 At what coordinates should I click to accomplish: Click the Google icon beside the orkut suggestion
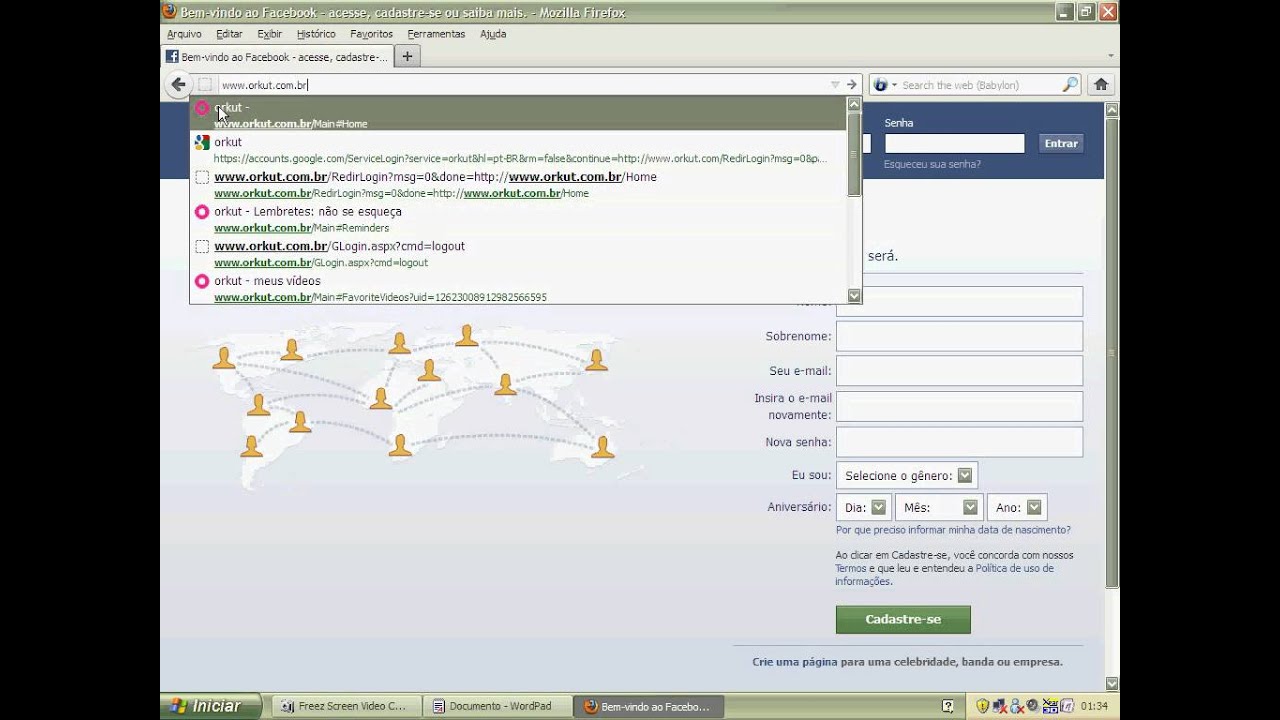click(x=202, y=142)
